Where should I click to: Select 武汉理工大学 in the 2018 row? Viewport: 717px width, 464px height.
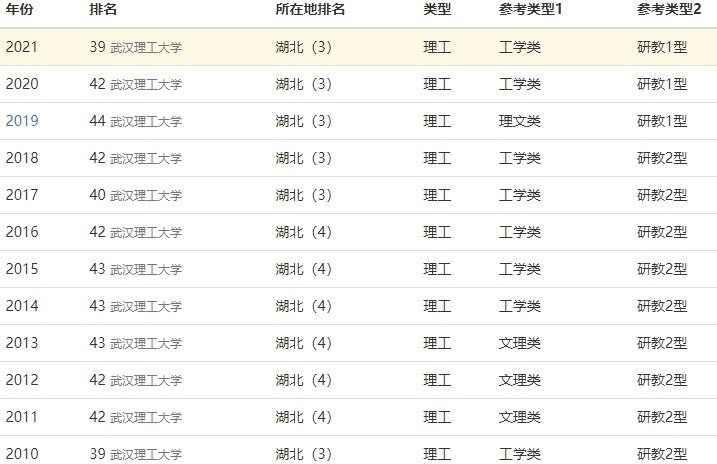click(x=146, y=159)
